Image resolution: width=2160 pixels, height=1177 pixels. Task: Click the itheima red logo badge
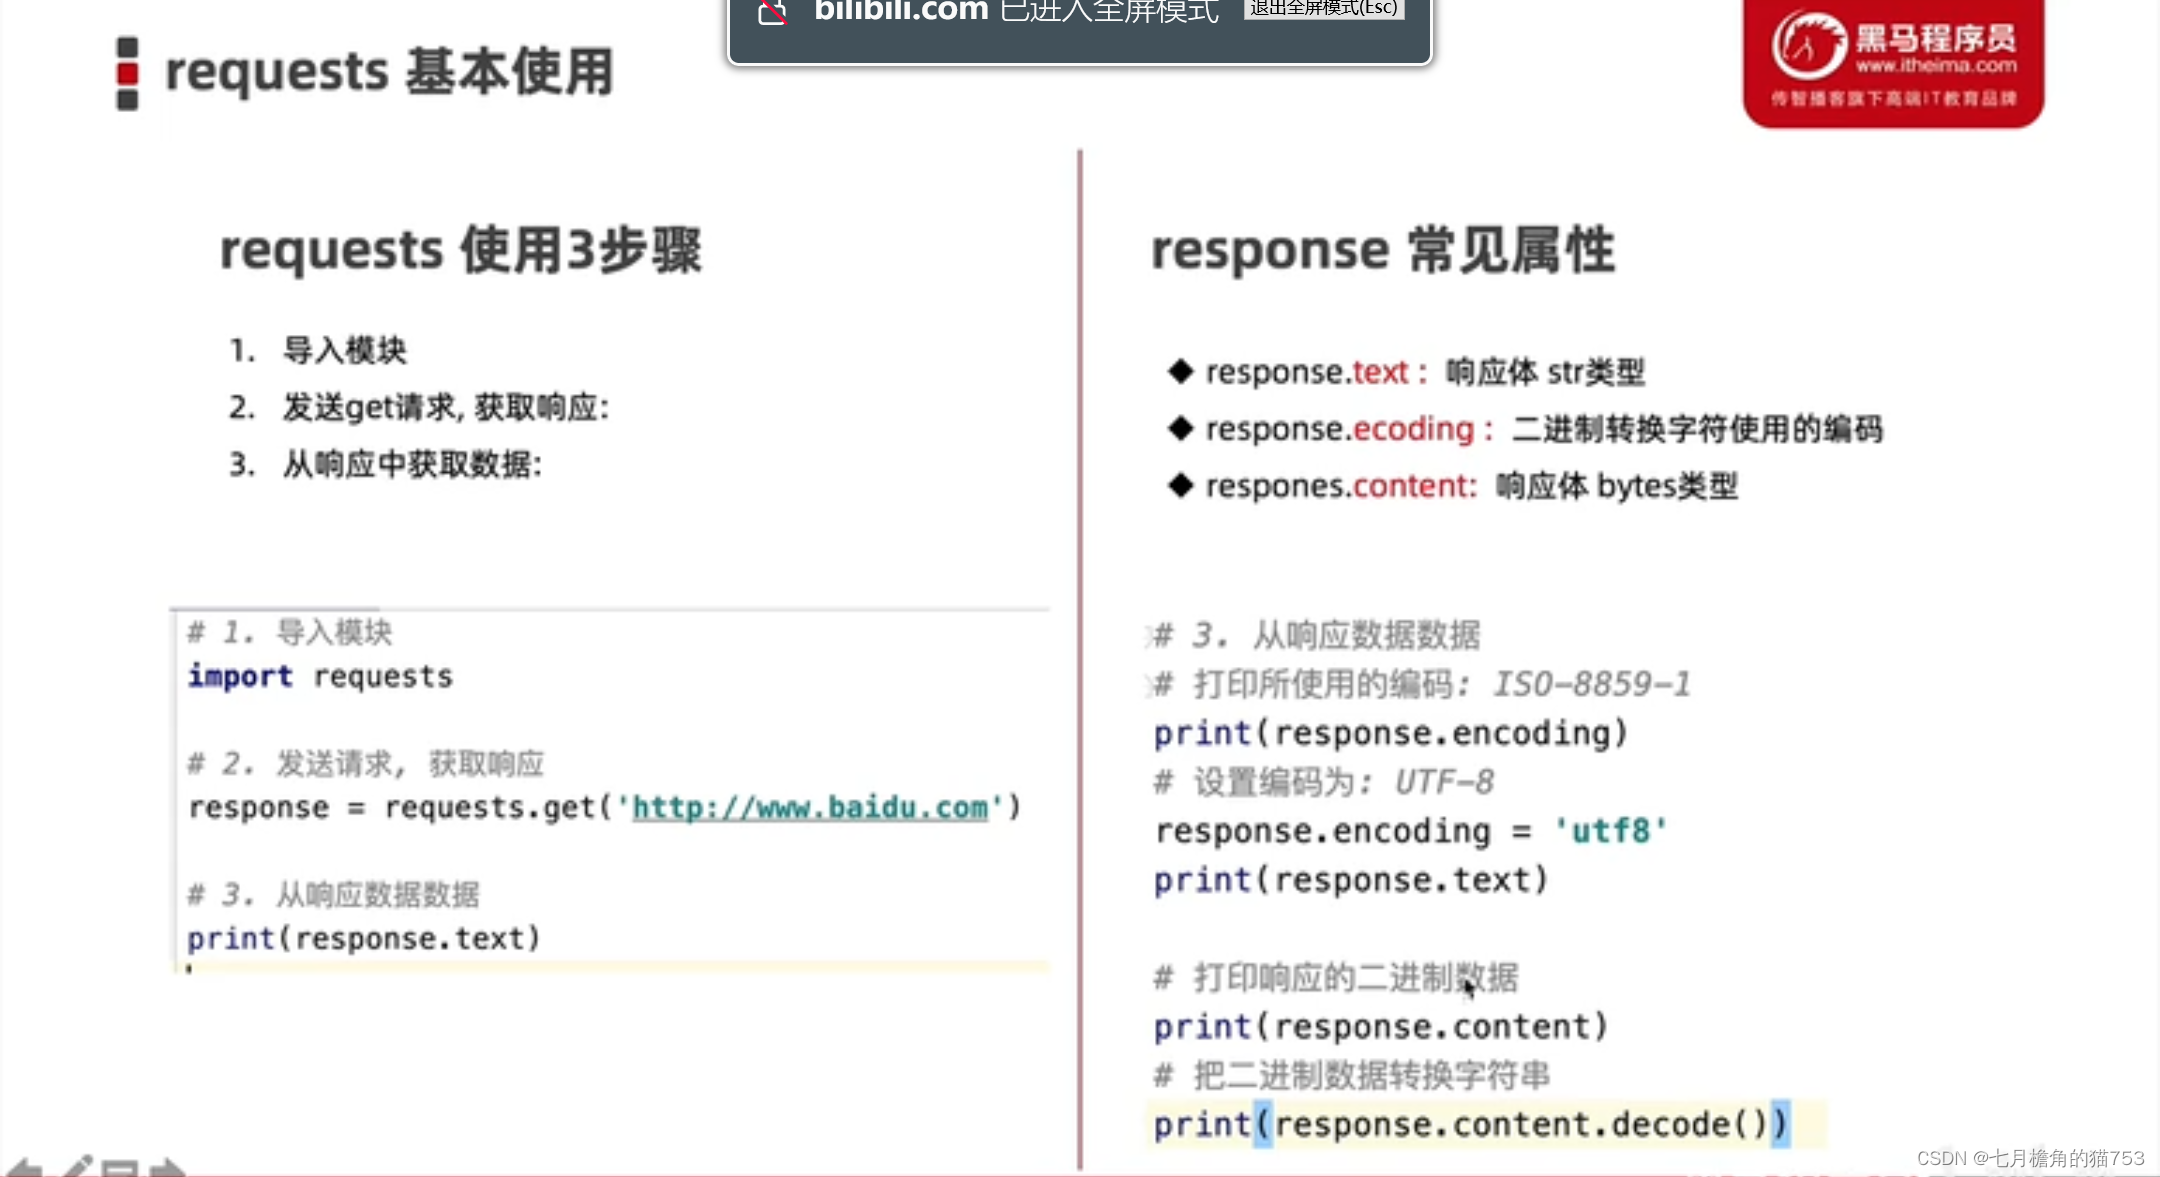click(x=1893, y=62)
